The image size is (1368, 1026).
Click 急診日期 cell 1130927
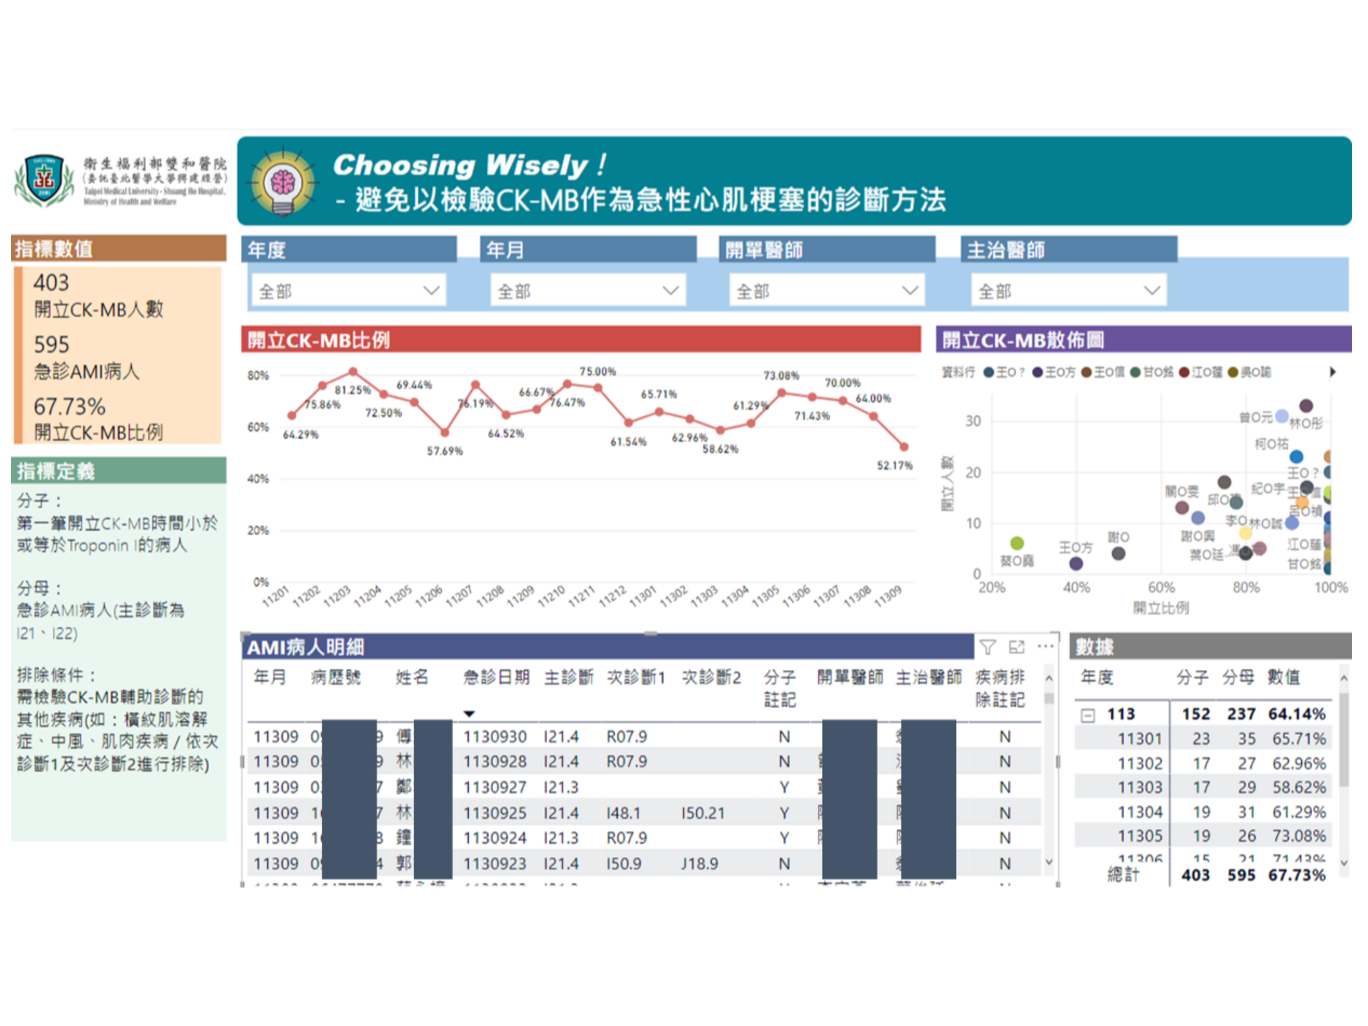click(x=495, y=788)
